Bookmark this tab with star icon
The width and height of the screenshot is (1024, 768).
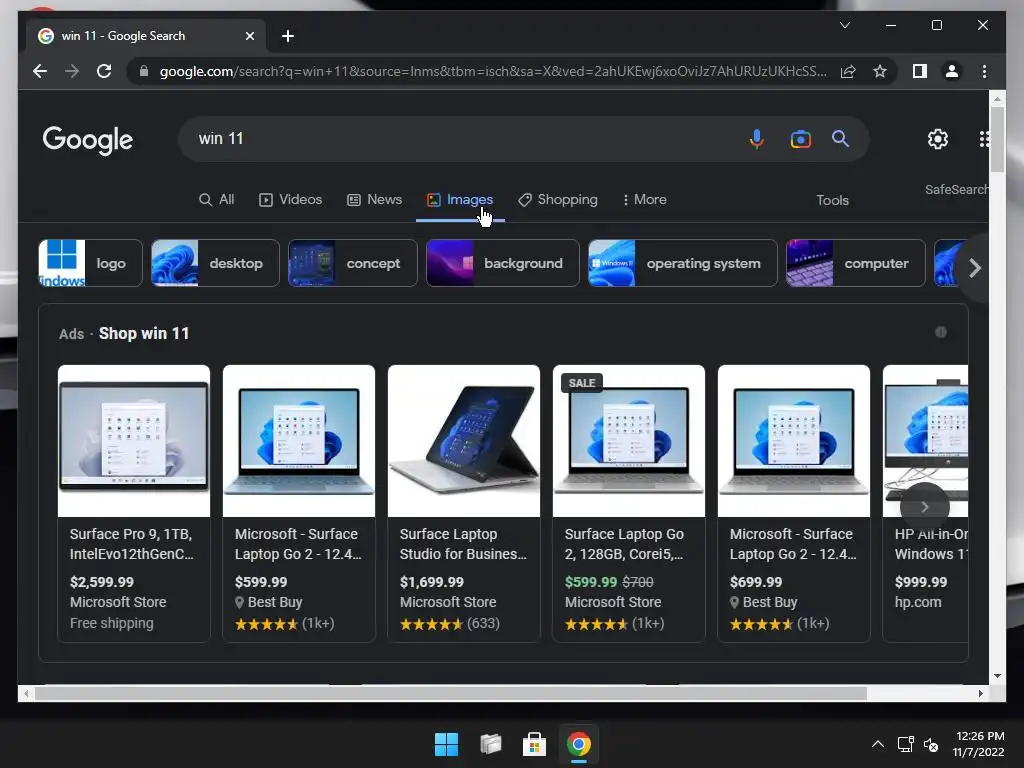click(x=880, y=71)
